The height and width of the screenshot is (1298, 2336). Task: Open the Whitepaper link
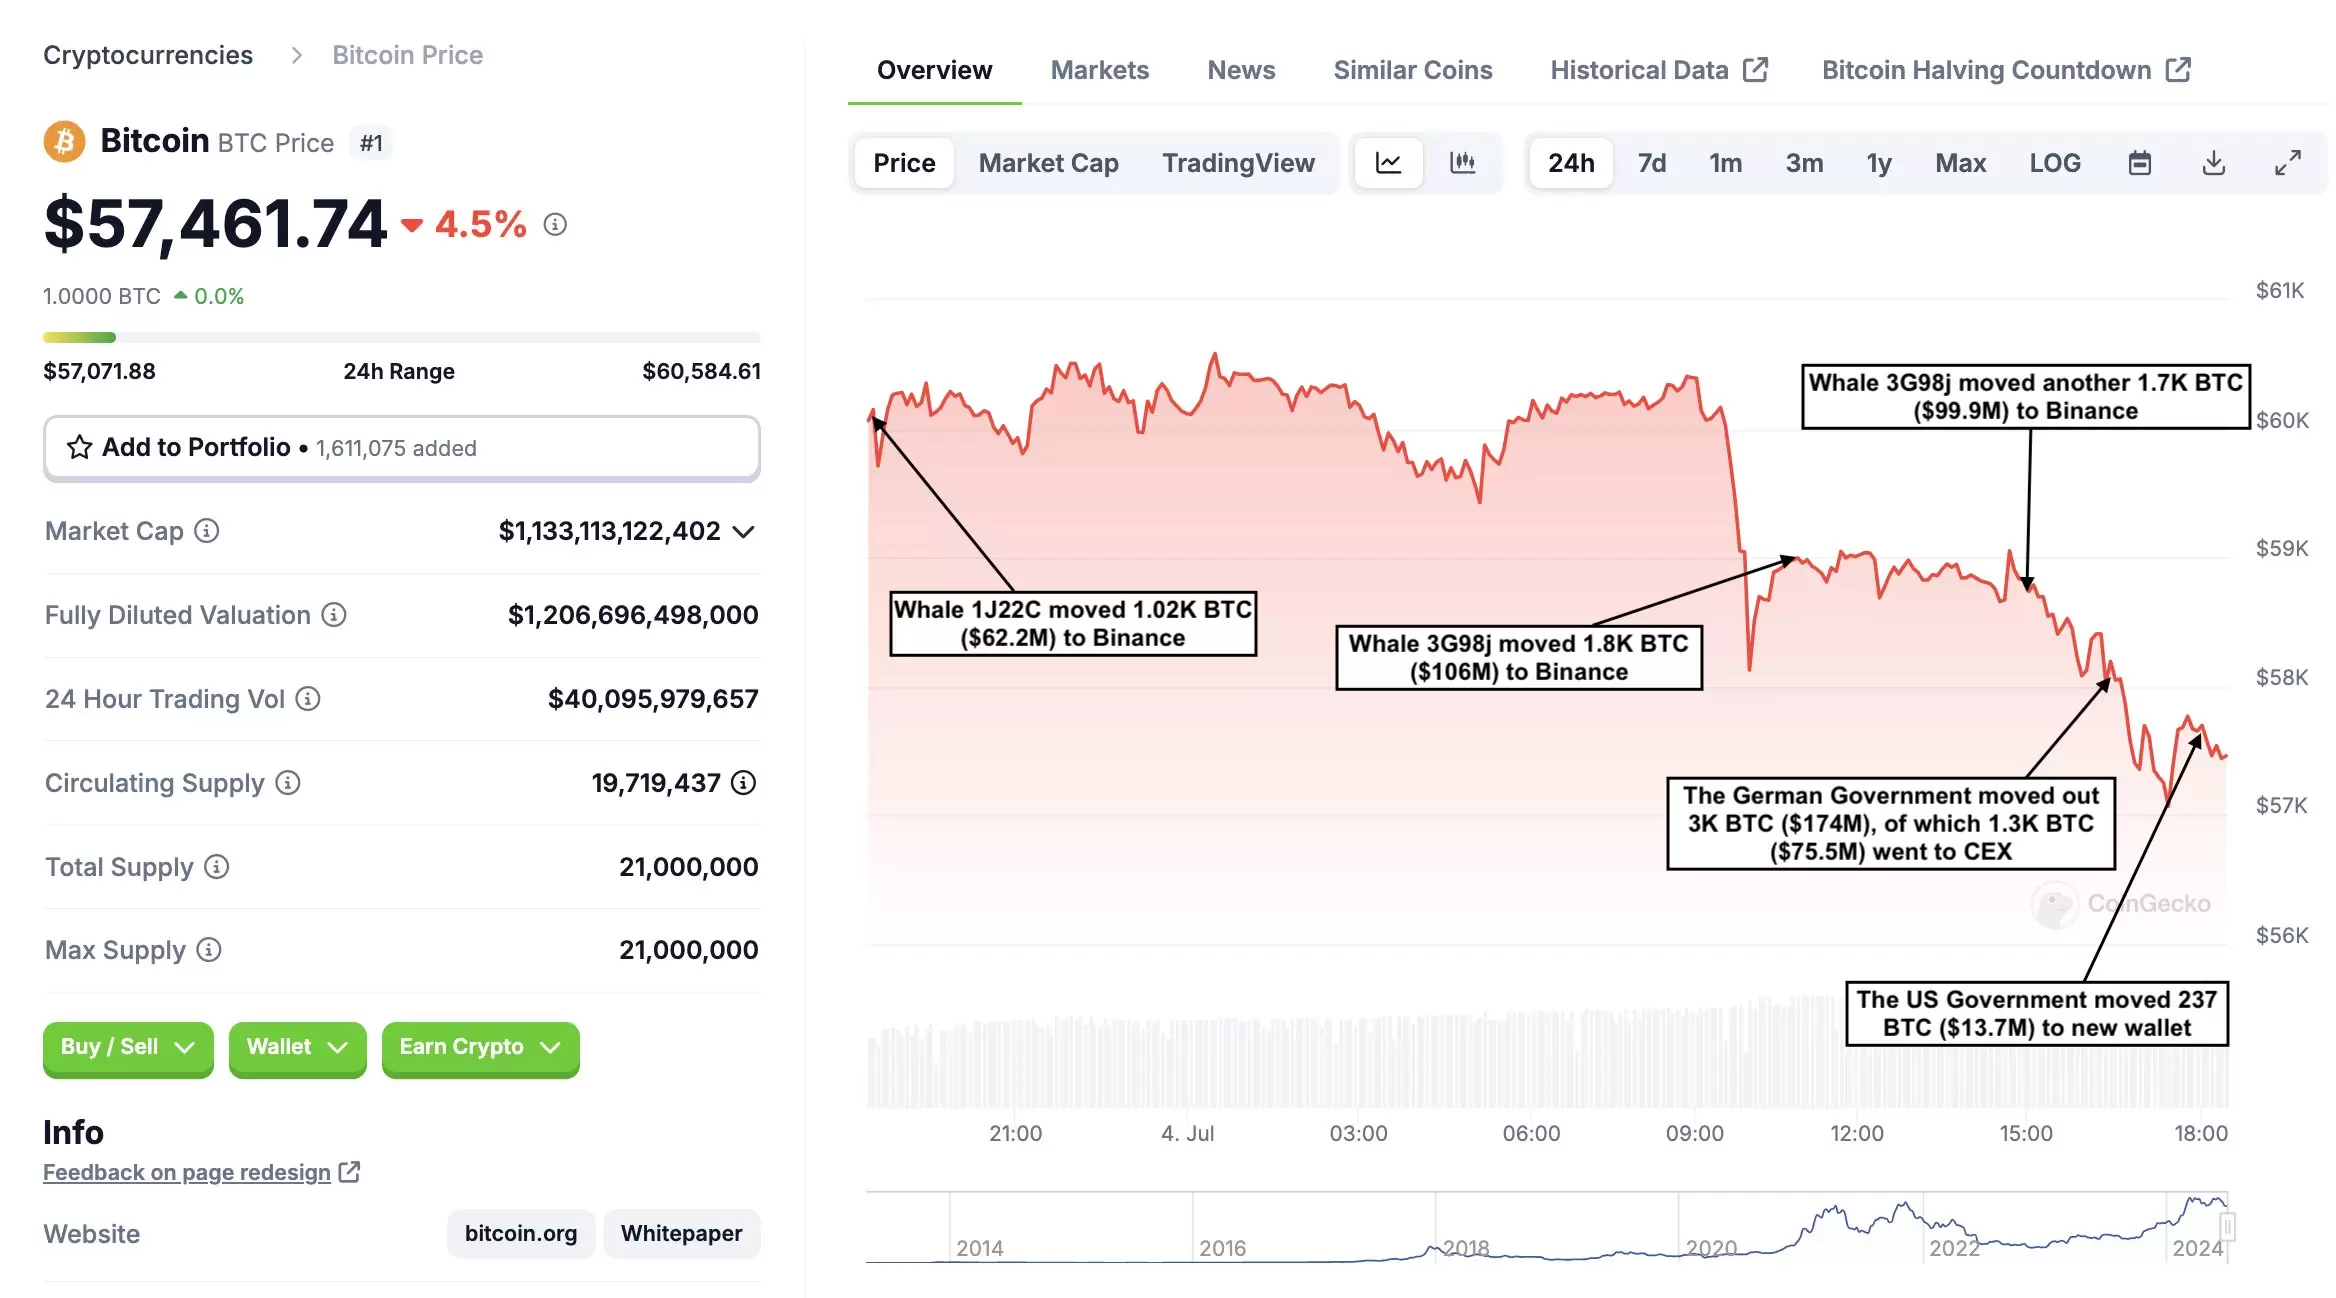681,1233
